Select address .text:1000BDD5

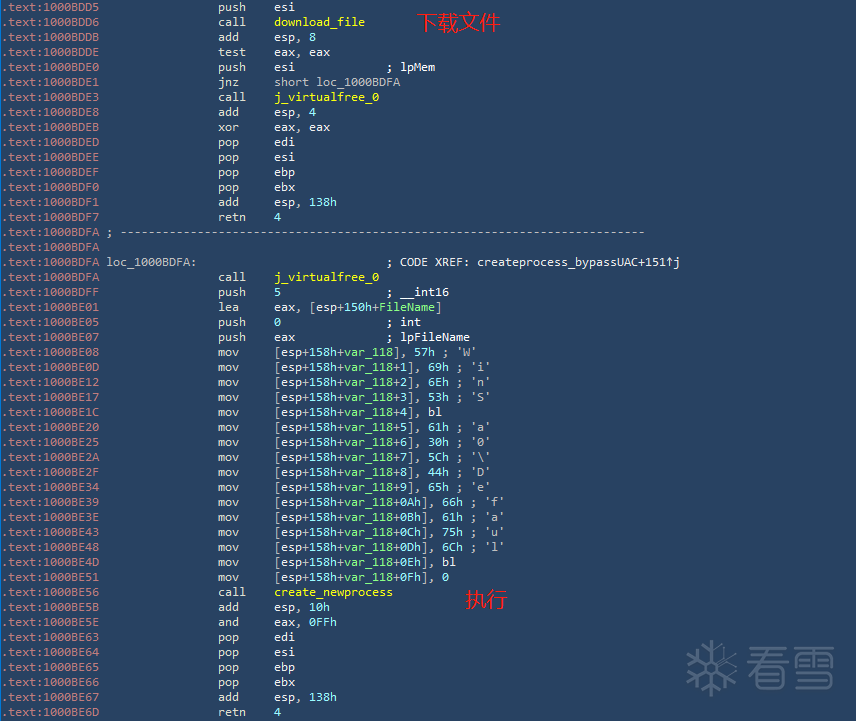click(x=50, y=7)
